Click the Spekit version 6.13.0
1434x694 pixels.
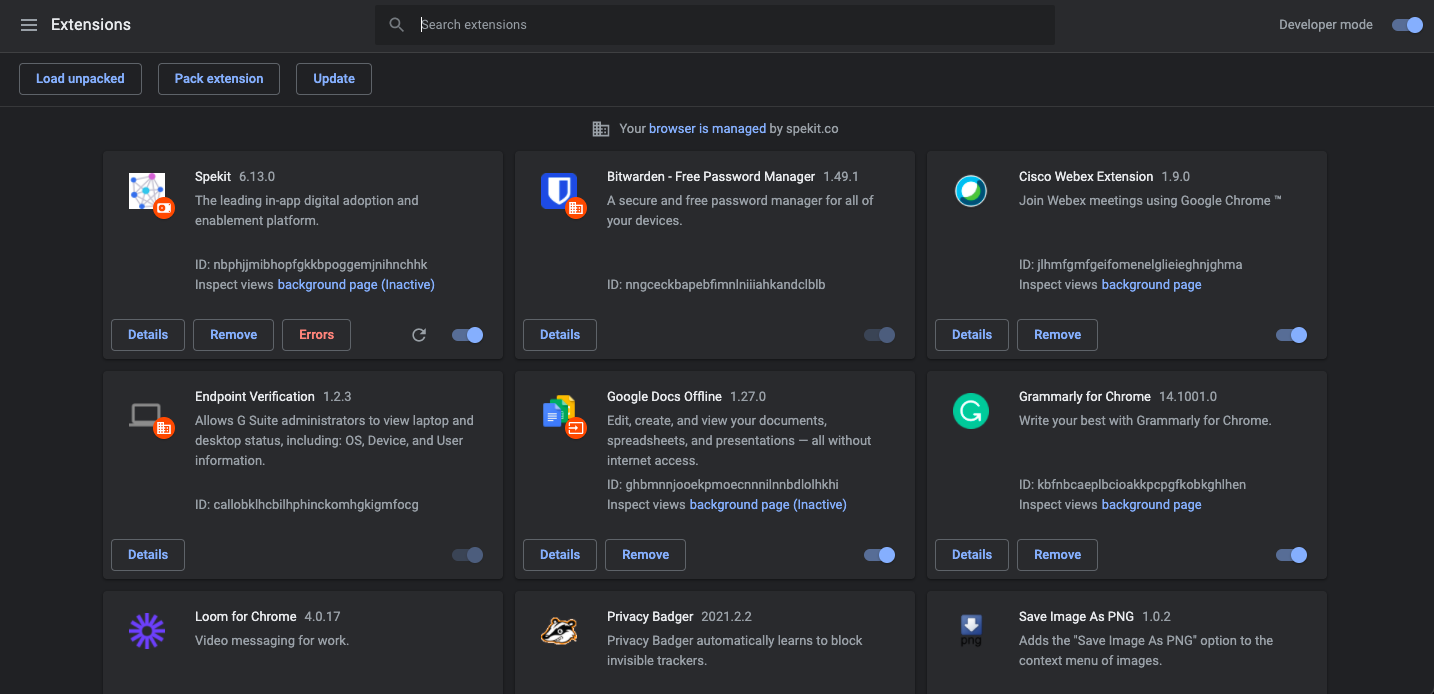(257, 177)
